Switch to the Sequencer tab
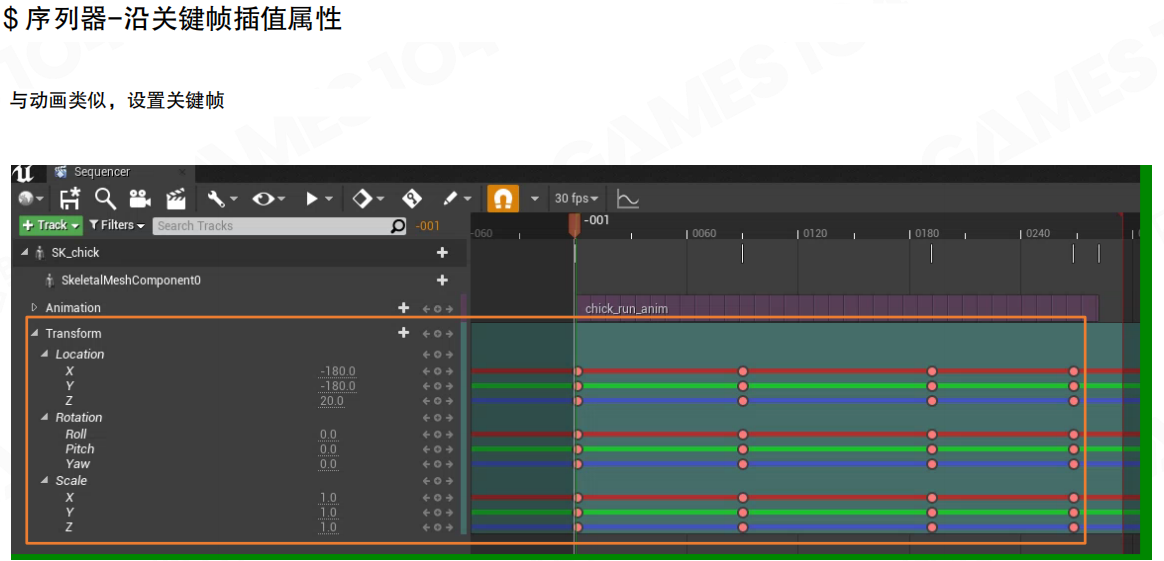This screenshot has width=1164, height=561. coord(101,172)
